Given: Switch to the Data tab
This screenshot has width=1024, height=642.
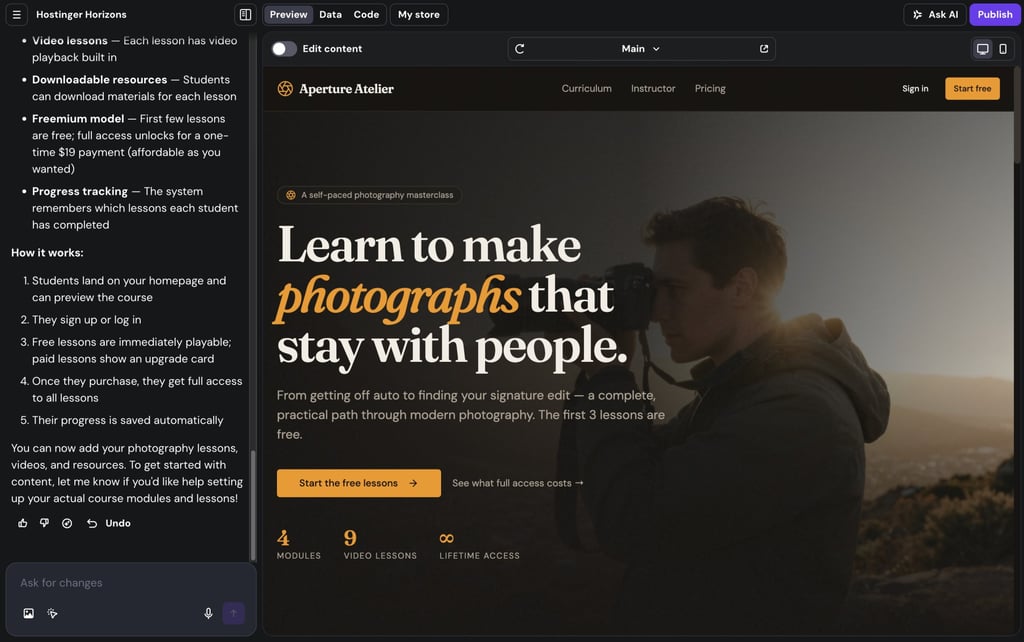Looking at the screenshot, I should [330, 14].
